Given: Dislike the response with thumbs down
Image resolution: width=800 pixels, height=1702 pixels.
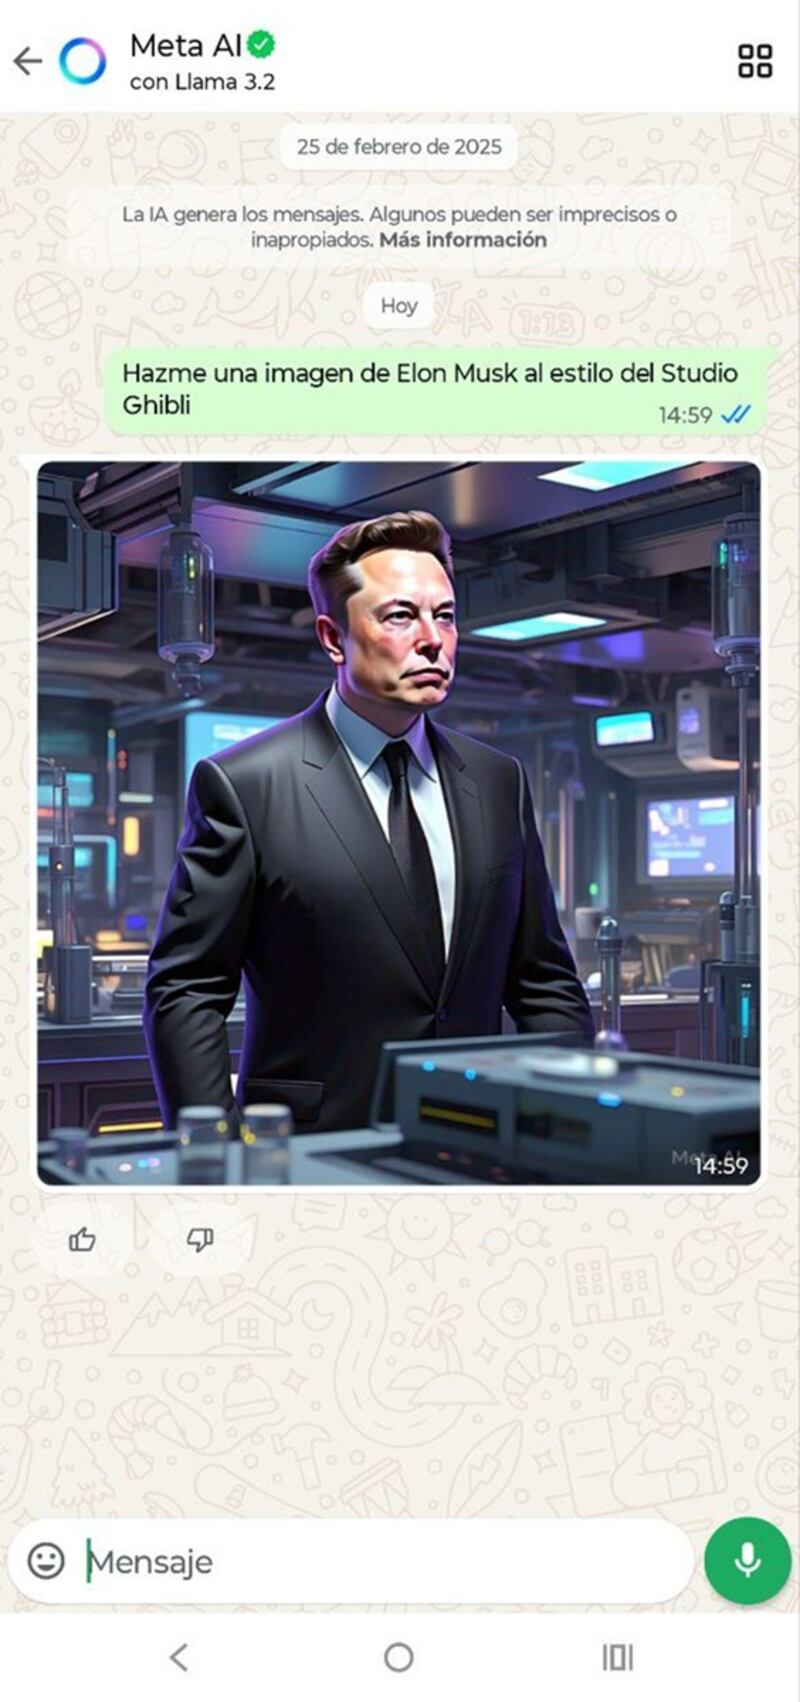Looking at the screenshot, I should (200, 1240).
